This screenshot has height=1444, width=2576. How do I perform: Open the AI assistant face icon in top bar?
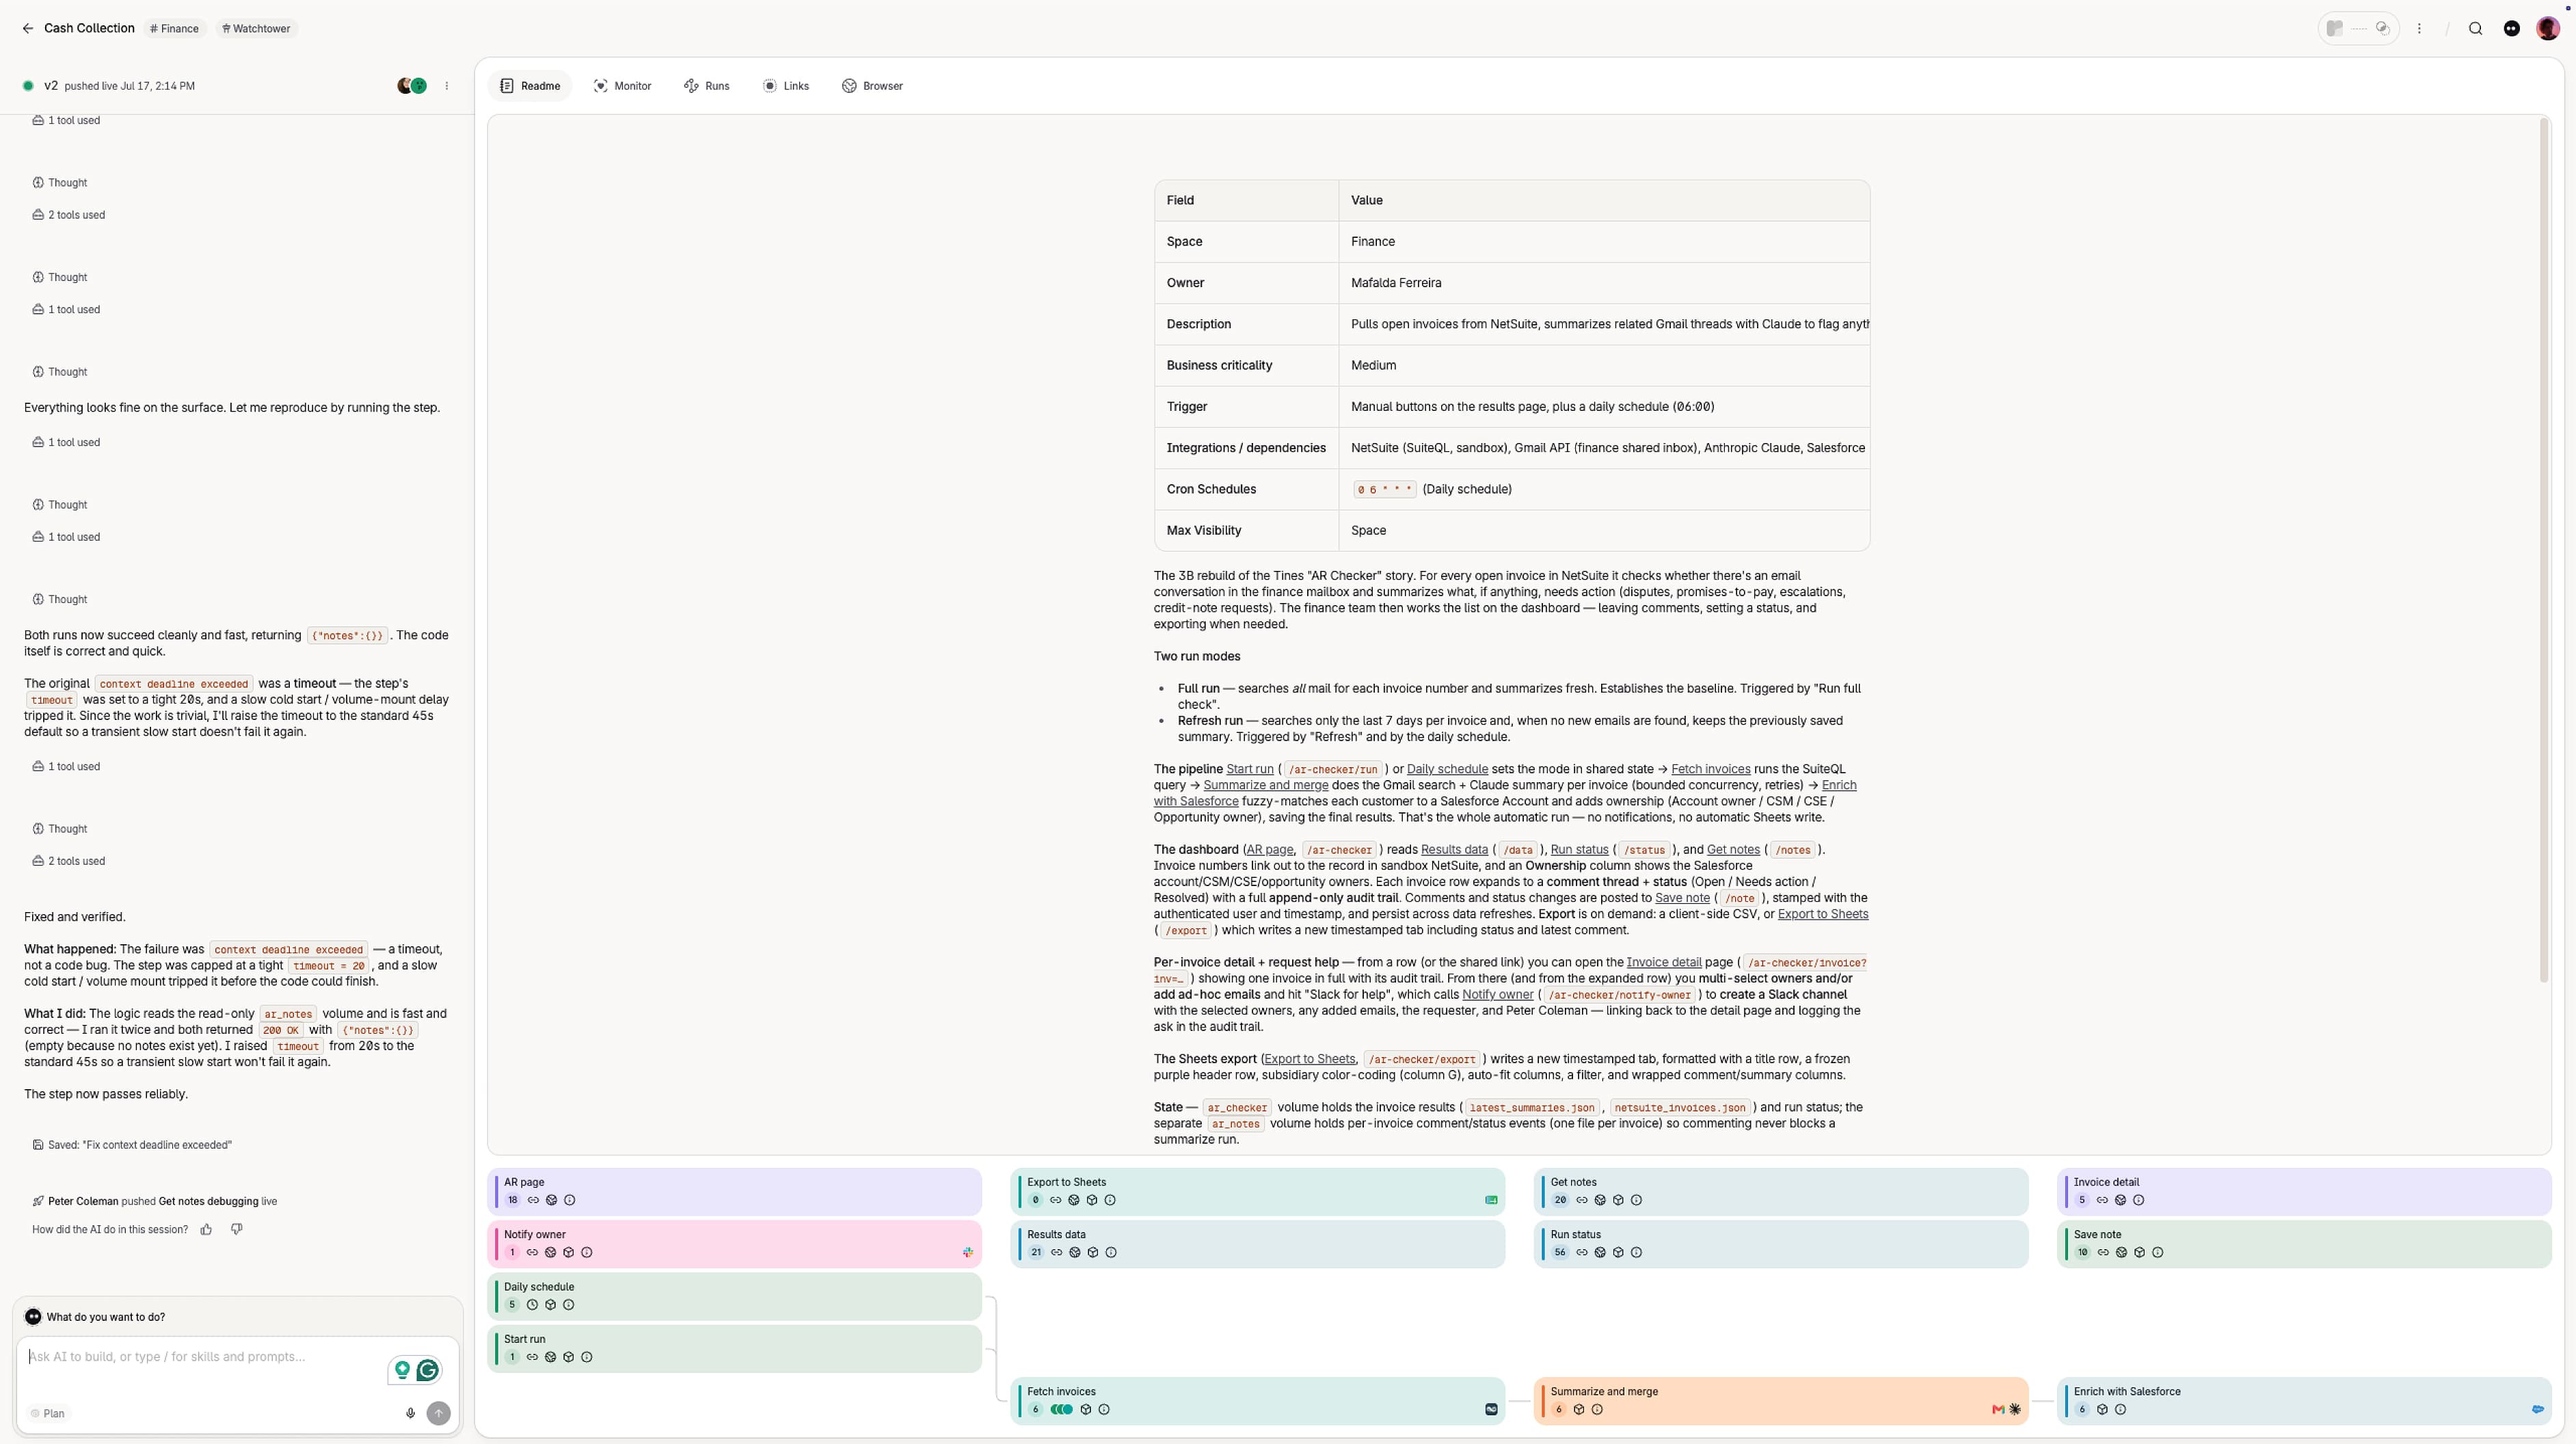tap(2512, 29)
